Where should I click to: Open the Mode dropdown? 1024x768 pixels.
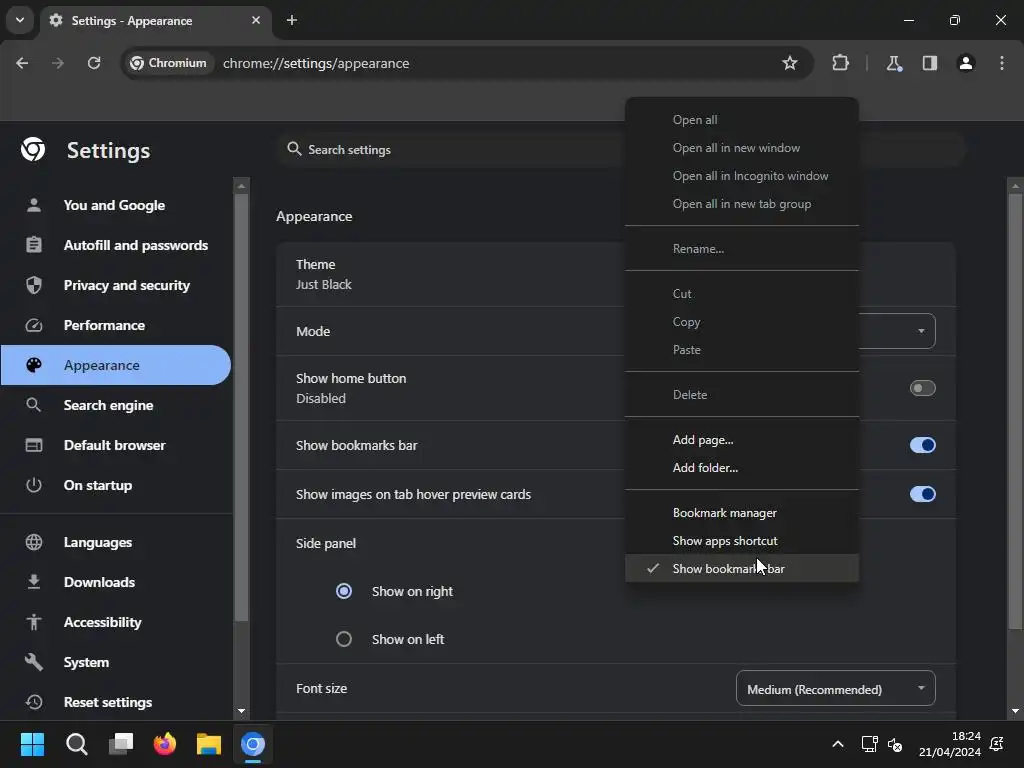897,331
